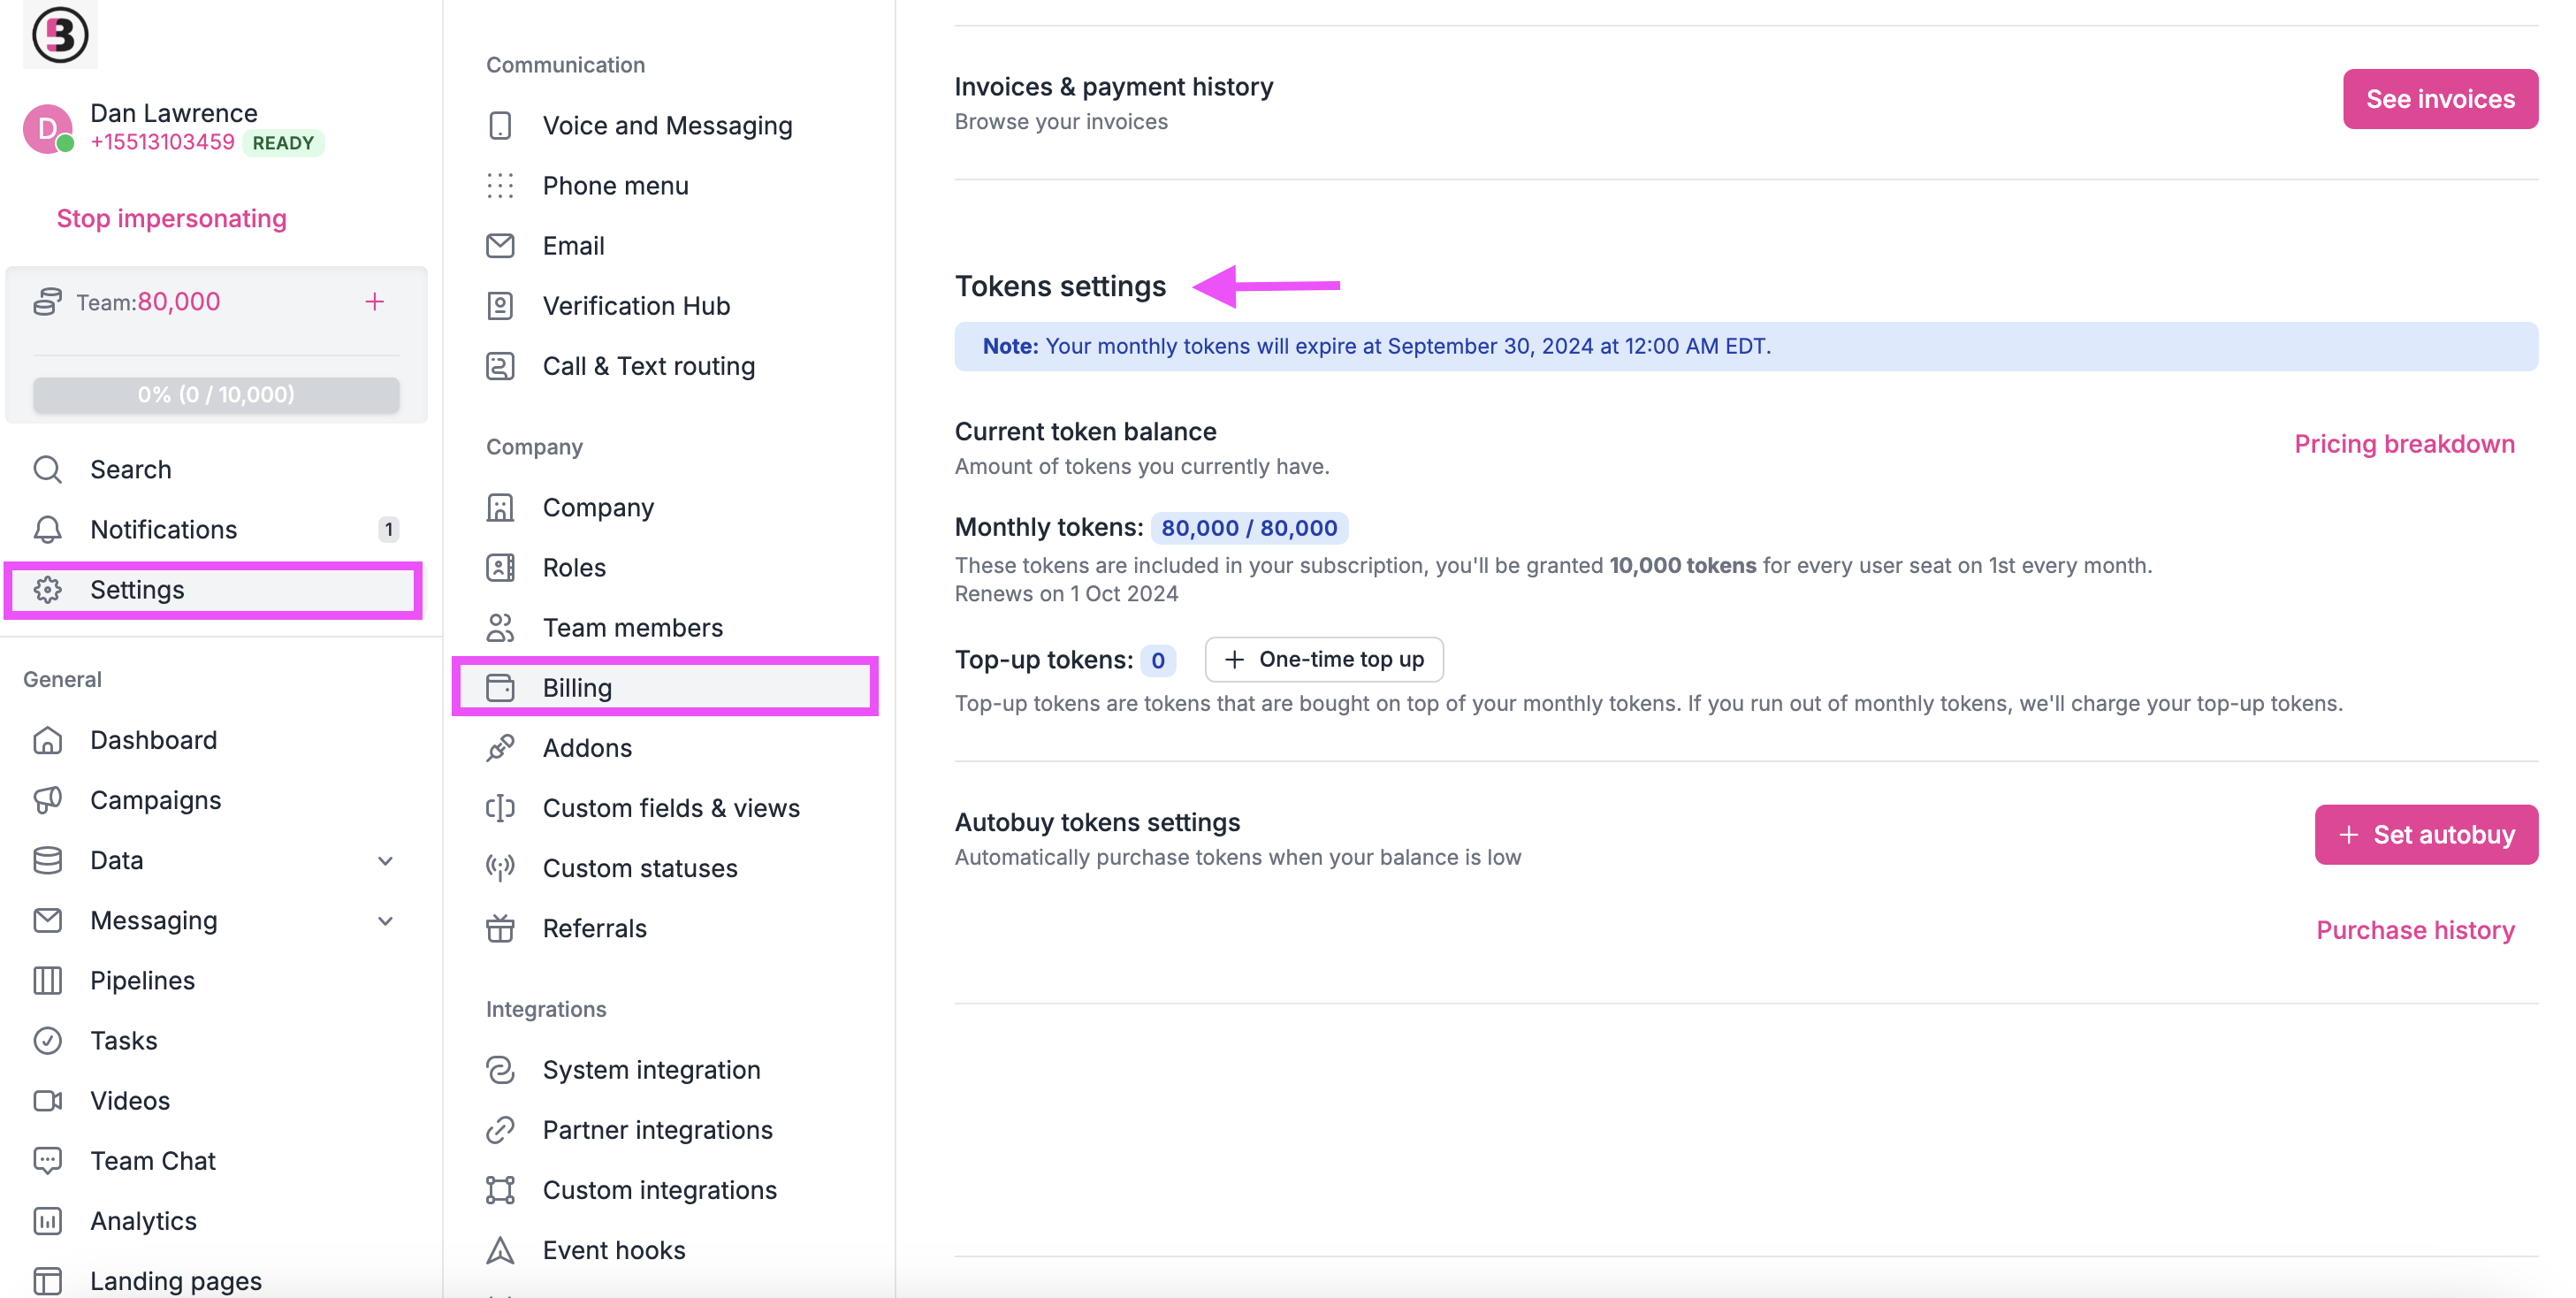The image size is (2576, 1298).
Task: Open Settings in the left sidebar
Action: 213,589
